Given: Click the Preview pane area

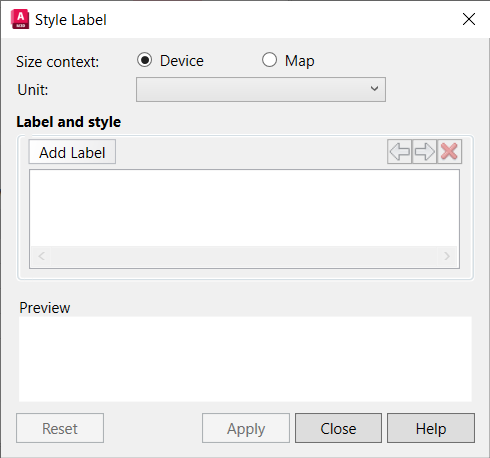Looking at the screenshot, I should tap(245, 359).
